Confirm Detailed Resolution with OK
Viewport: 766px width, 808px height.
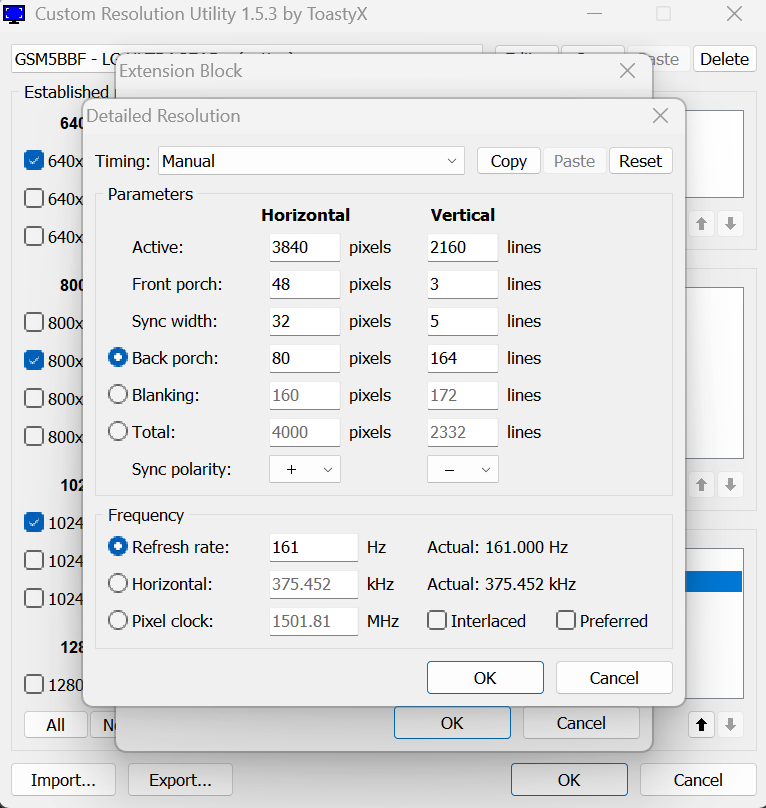pos(485,678)
